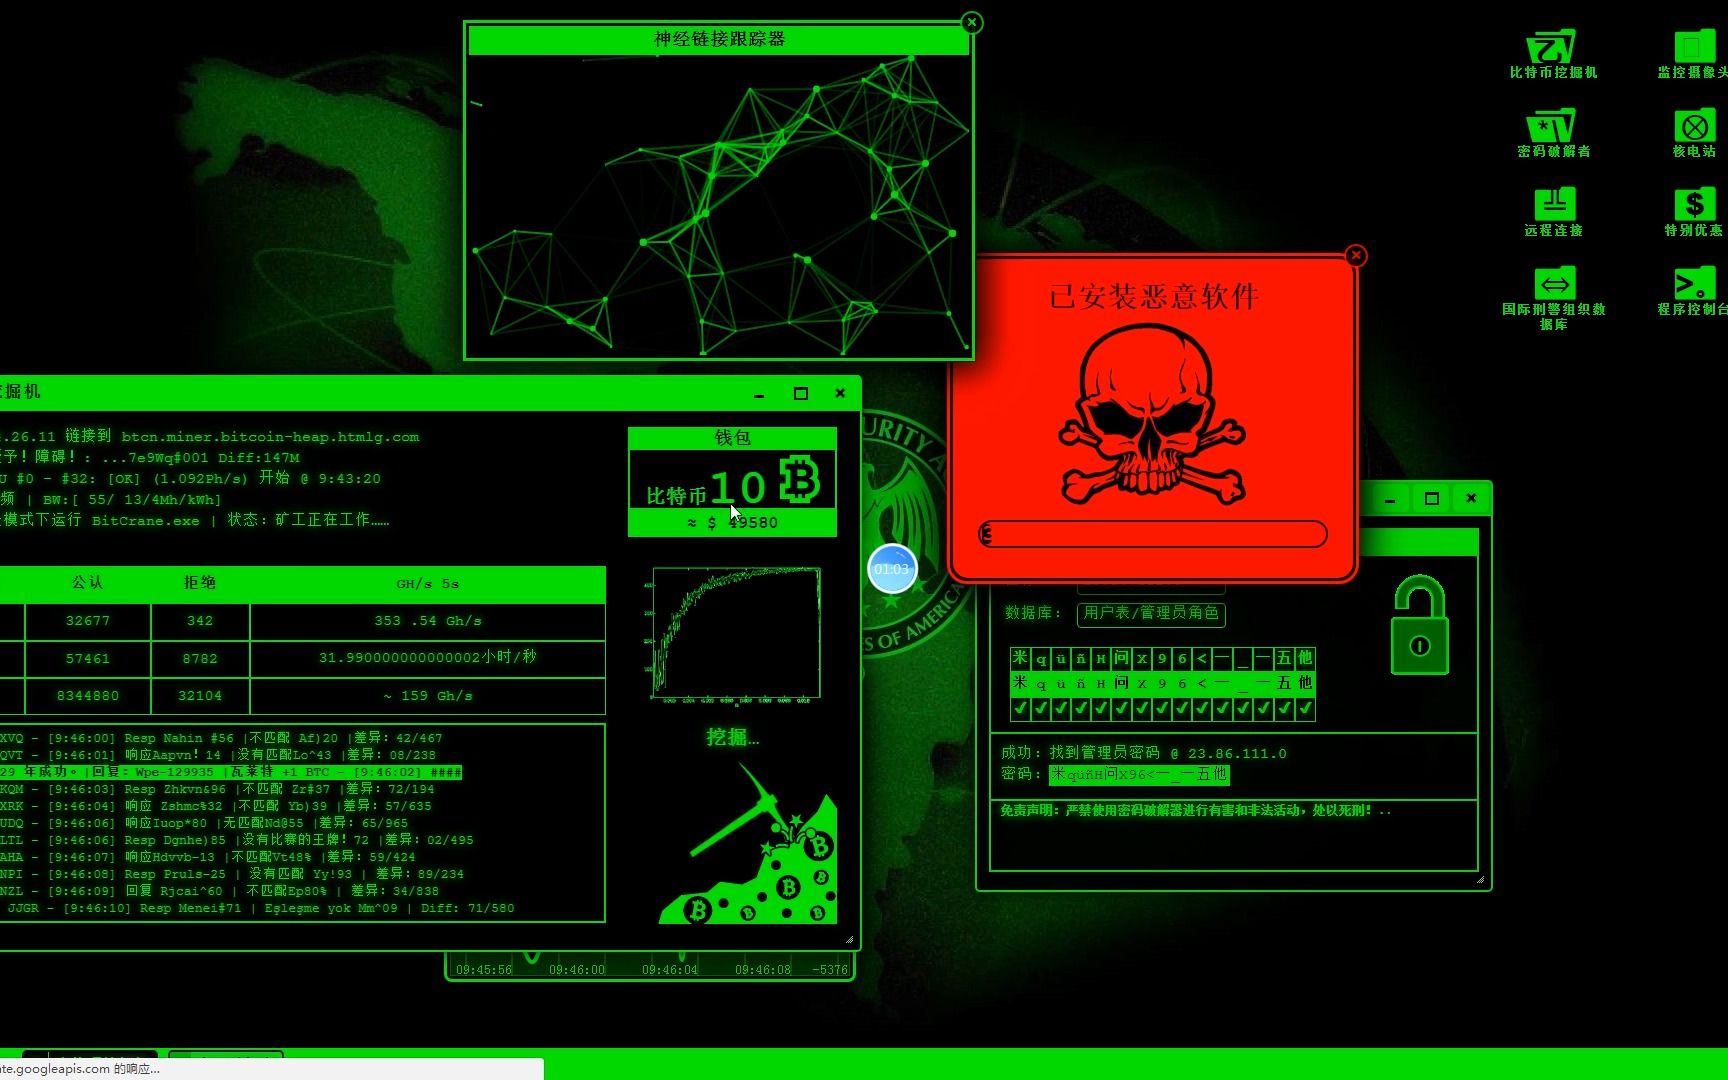The width and height of the screenshot is (1728, 1080).
Task: Open the 特别优惠 dollar icon
Action: click(x=1694, y=212)
